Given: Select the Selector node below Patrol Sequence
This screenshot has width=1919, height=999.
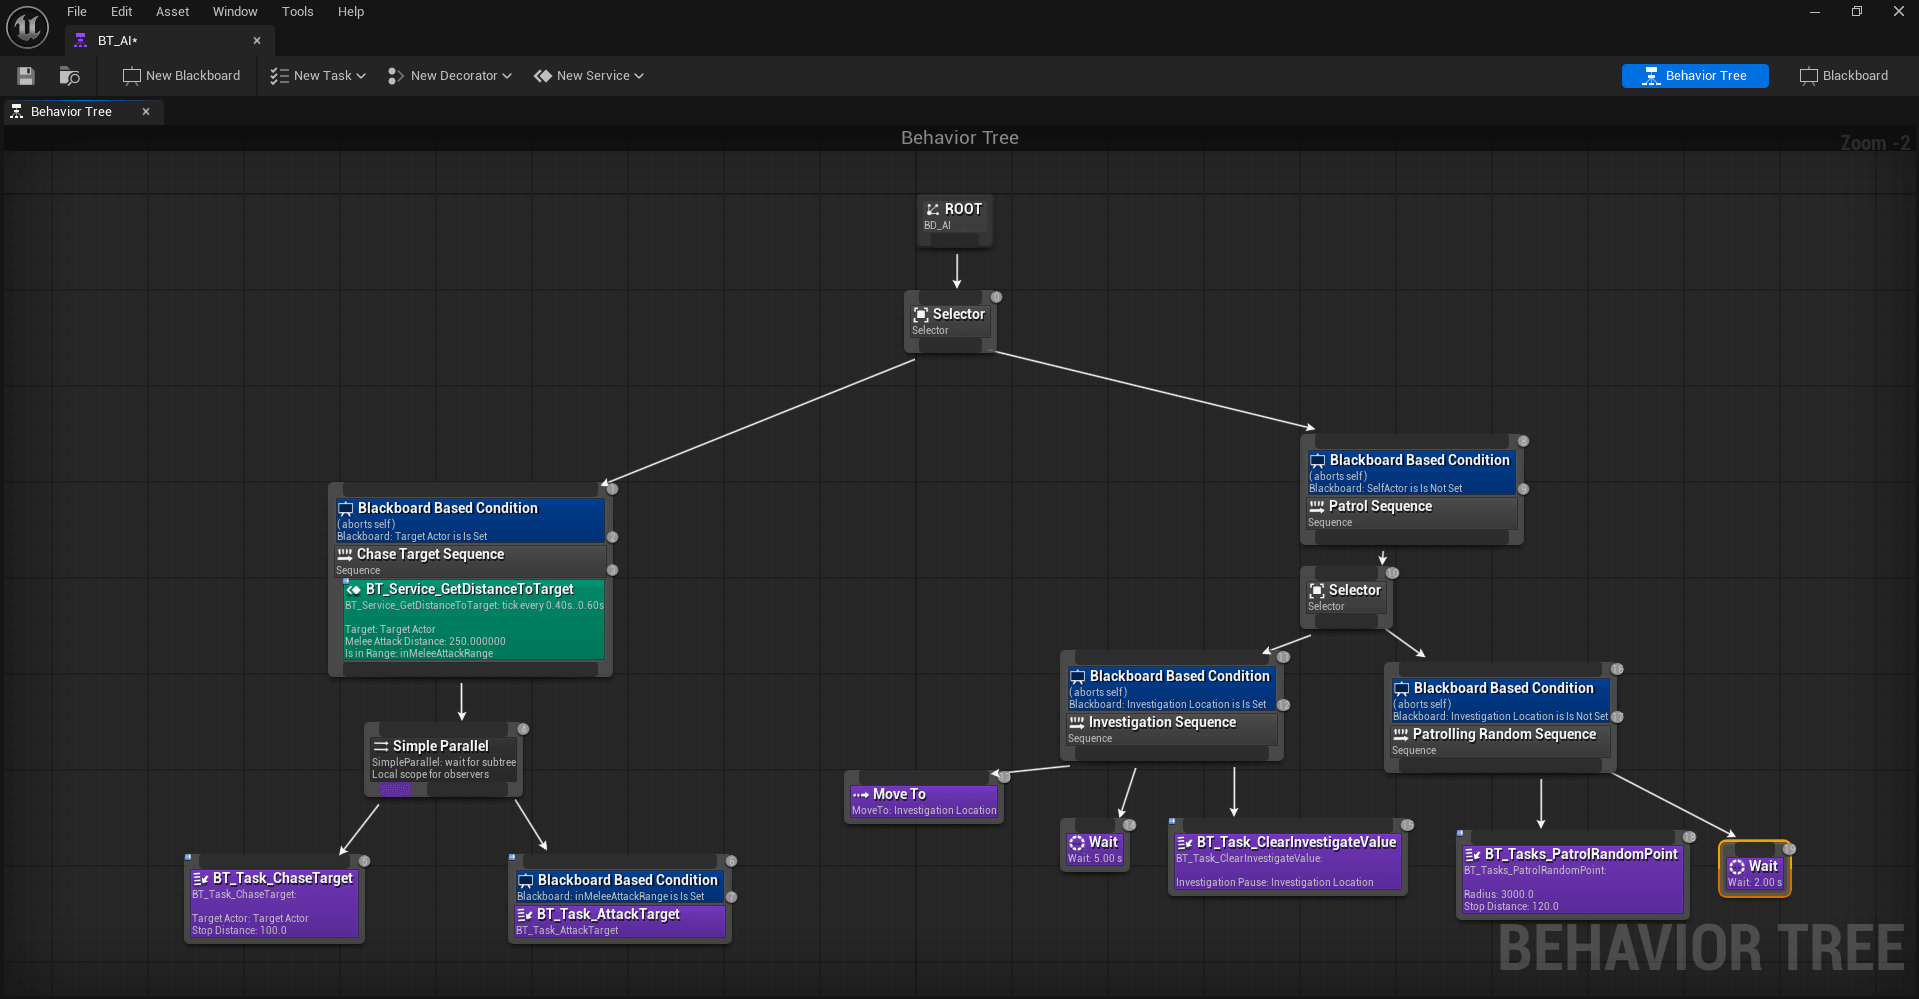Looking at the screenshot, I should pos(1346,597).
